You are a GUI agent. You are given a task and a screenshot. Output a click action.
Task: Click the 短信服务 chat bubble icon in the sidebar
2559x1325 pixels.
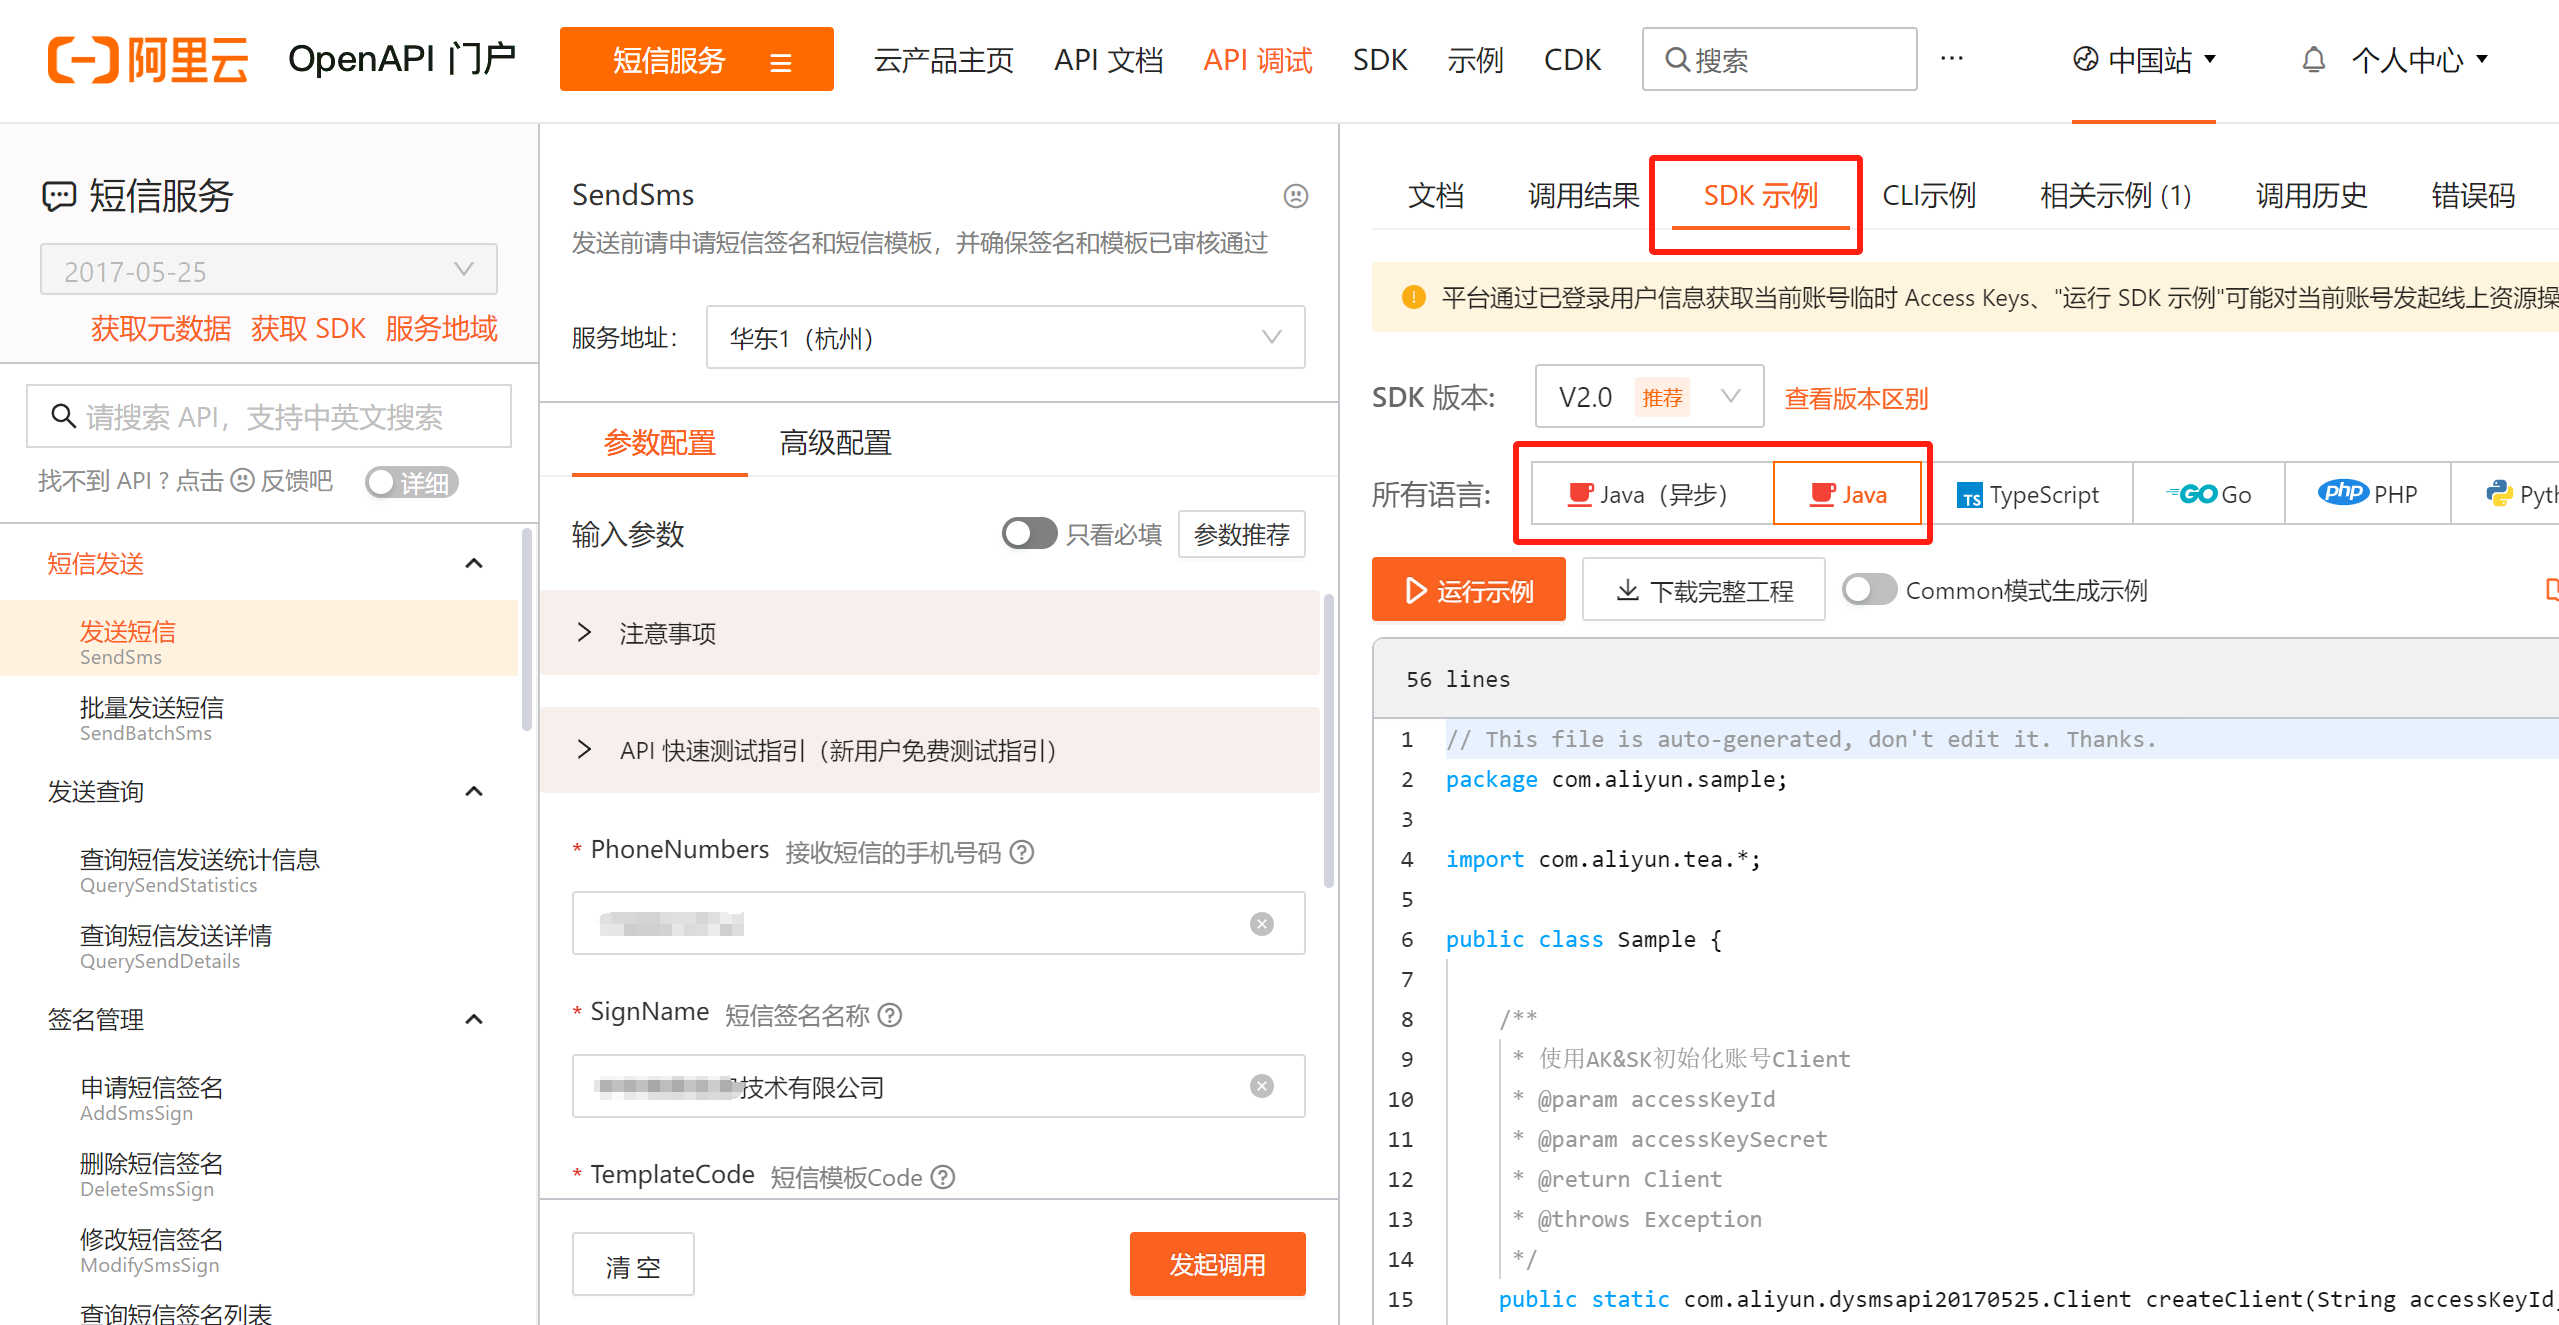point(59,196)
